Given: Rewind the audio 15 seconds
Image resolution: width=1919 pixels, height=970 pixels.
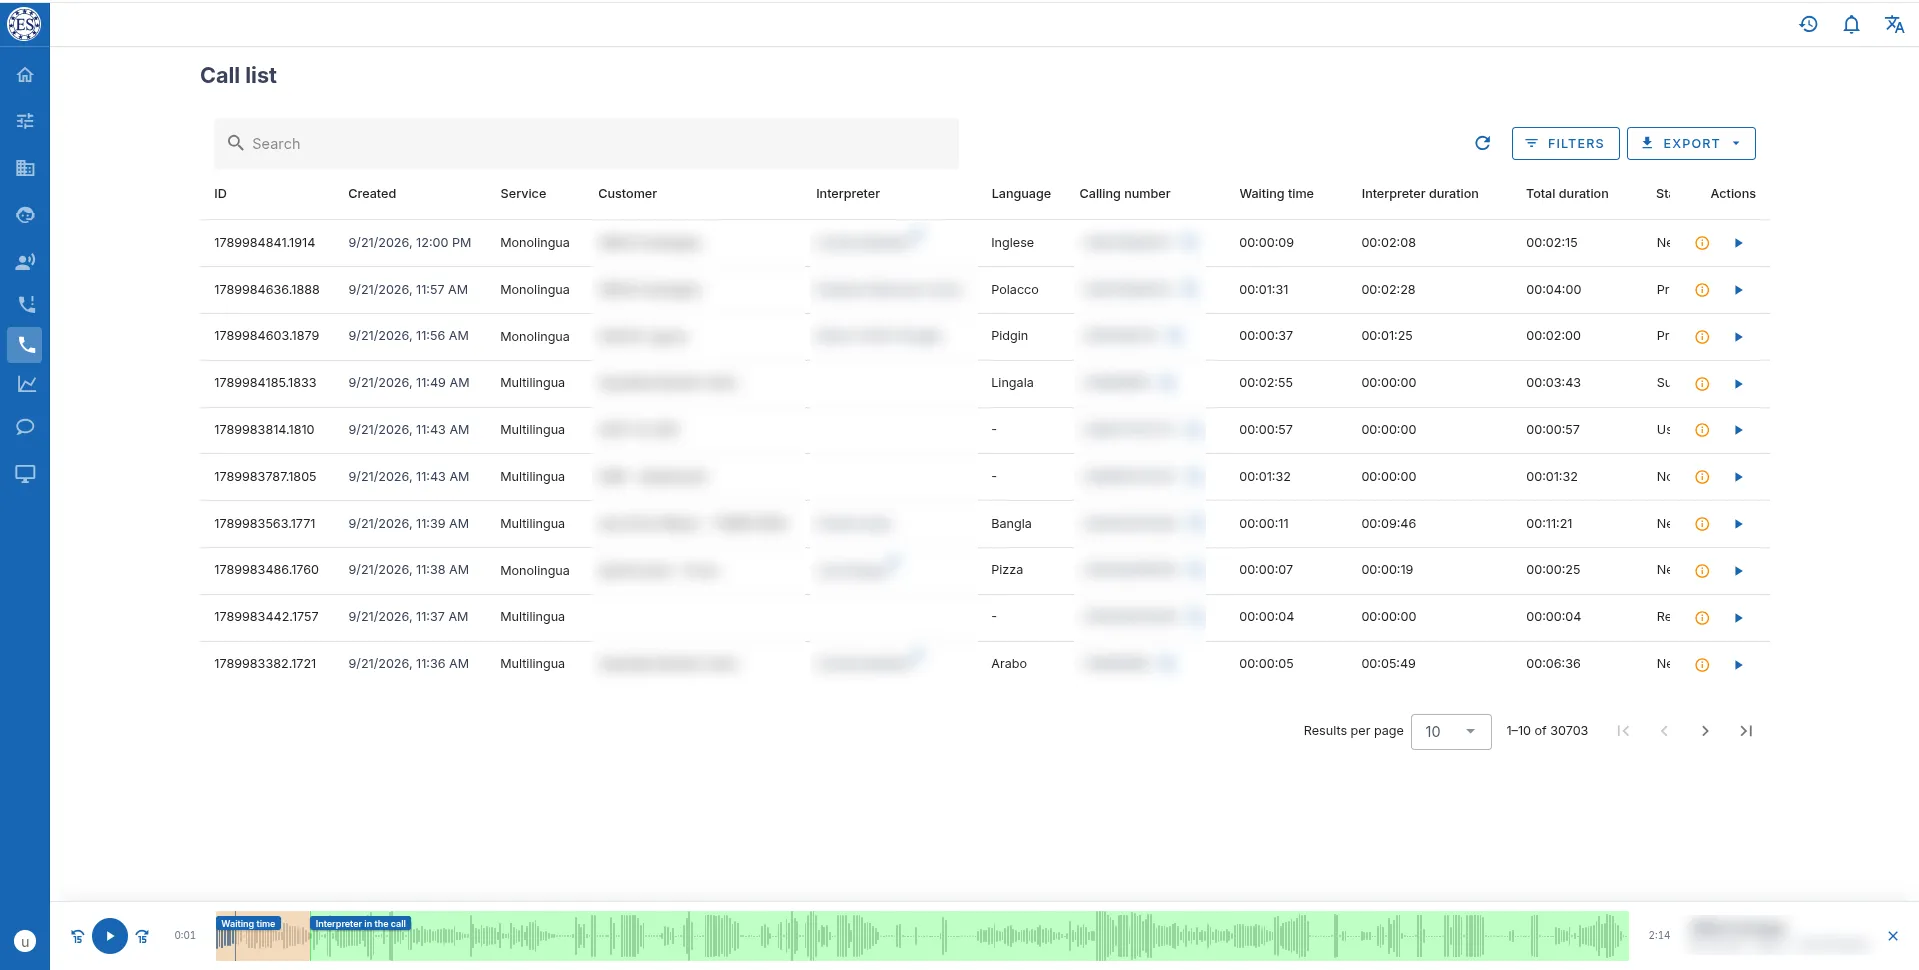Looking at the screenshot, I should tap(77, 936).
